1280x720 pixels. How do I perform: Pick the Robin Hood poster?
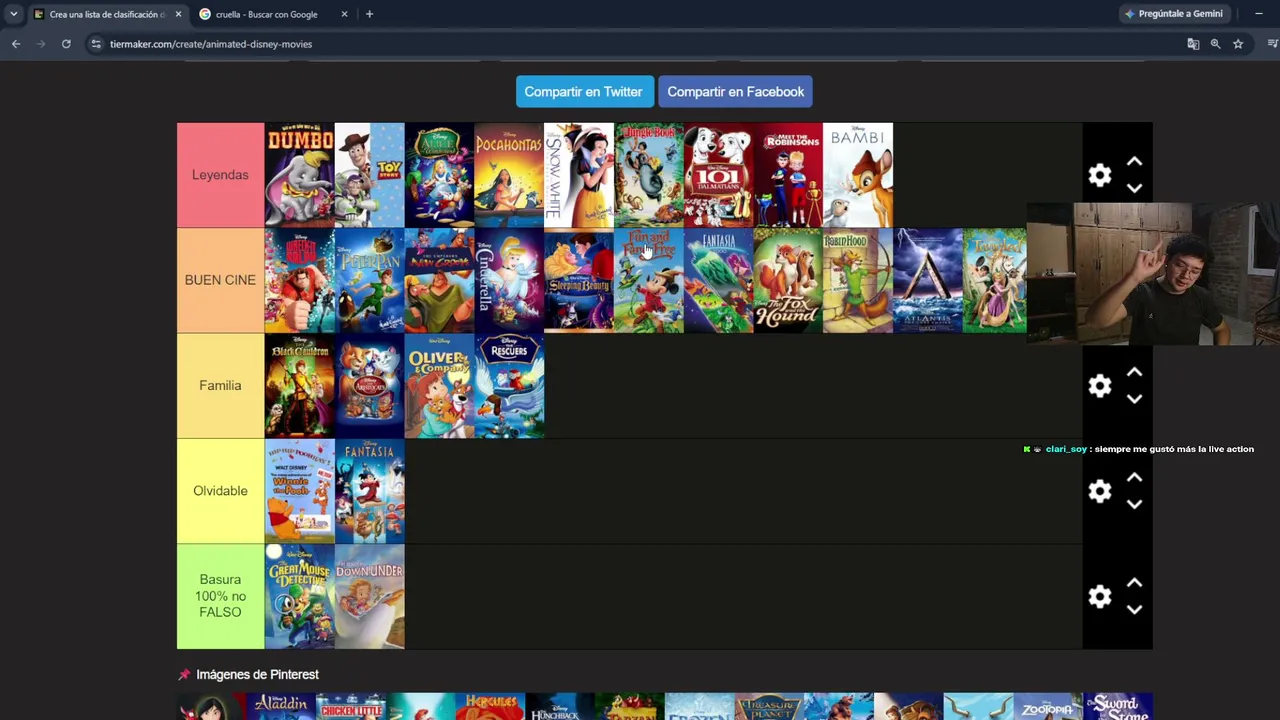[858, 280]
